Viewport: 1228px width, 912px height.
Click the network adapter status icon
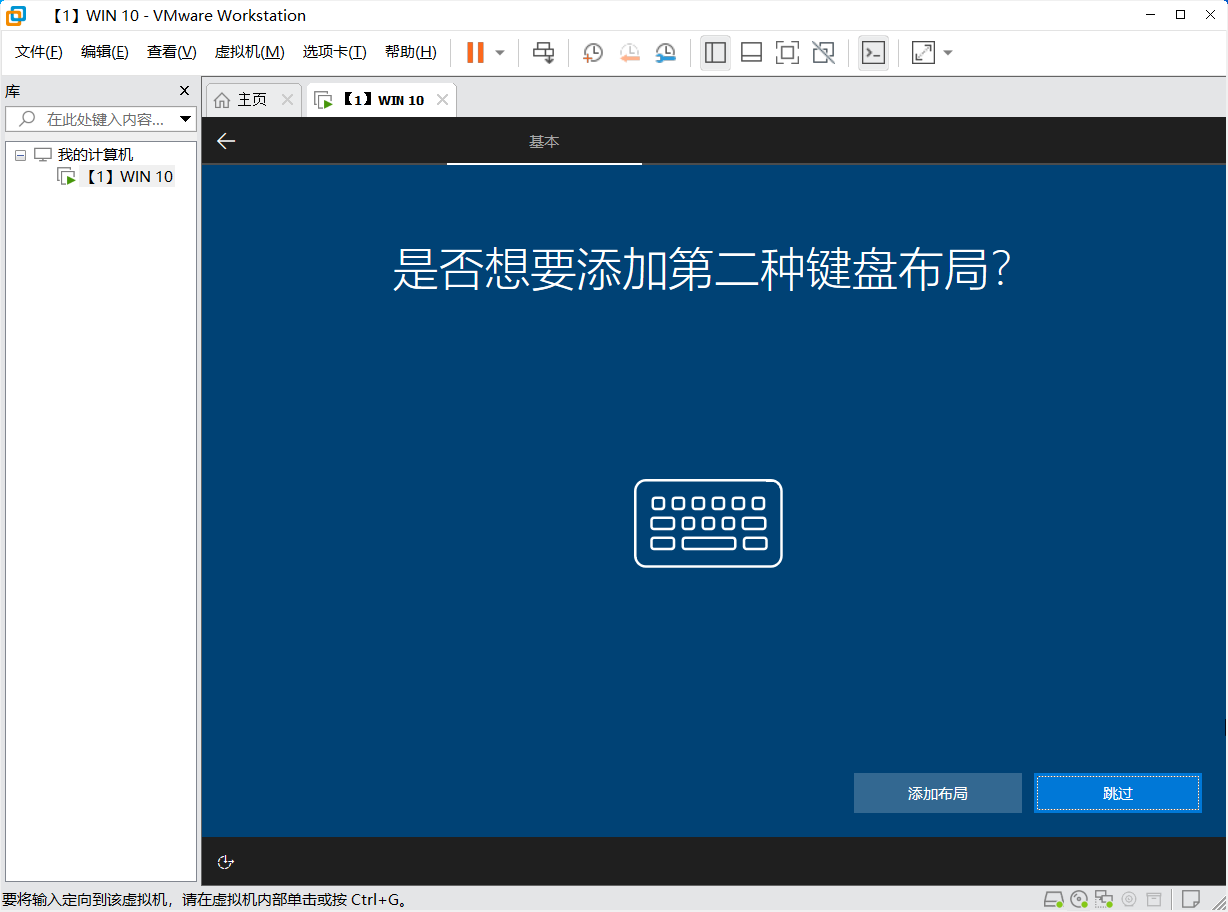click(1104, 899)
